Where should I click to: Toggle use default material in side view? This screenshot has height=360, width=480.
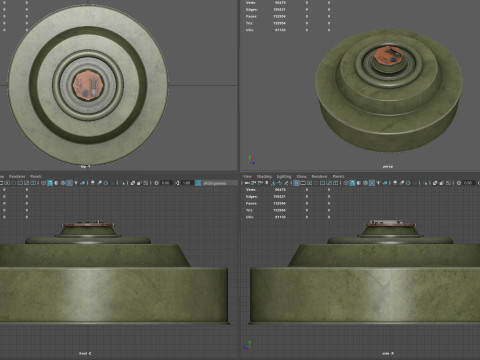359,183
